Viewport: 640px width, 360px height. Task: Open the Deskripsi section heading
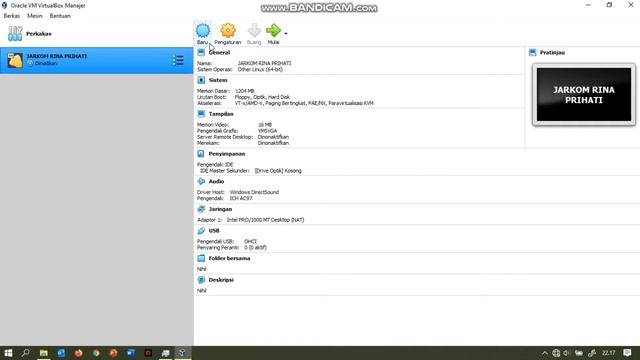[x=221, y=280]
